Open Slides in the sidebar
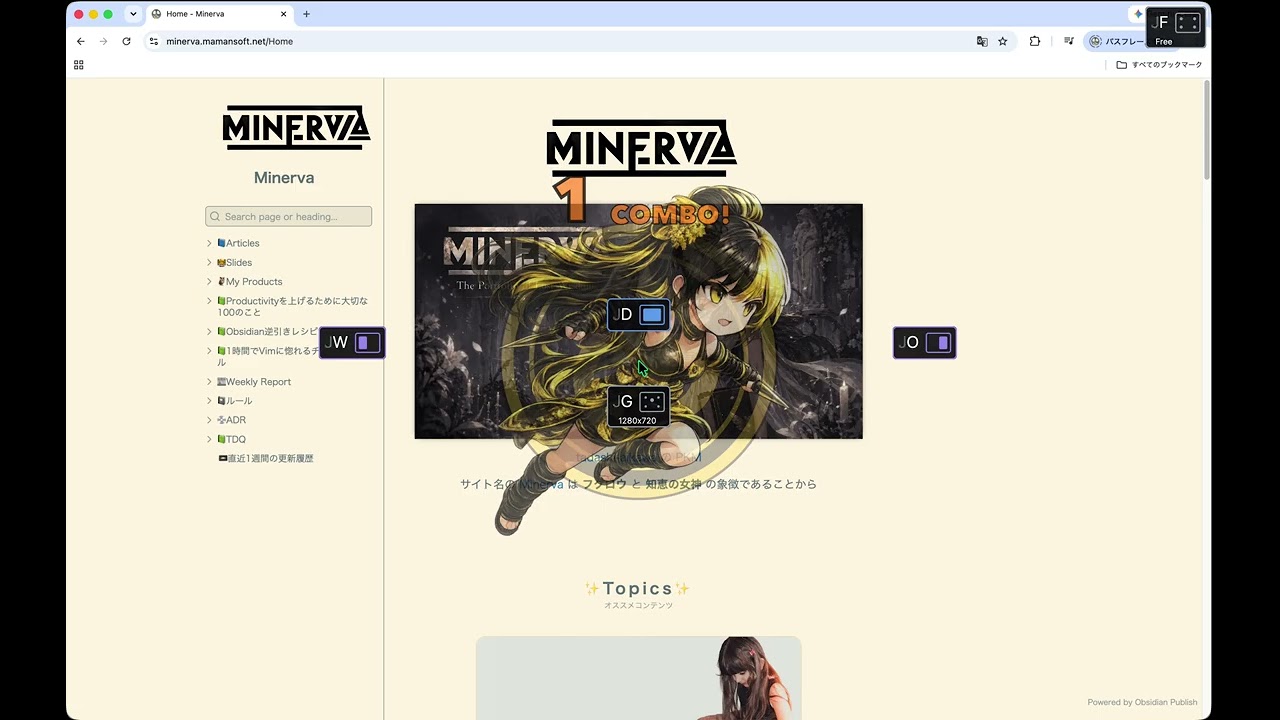Viewport: 1280px width, 720px height. (235, 262)
